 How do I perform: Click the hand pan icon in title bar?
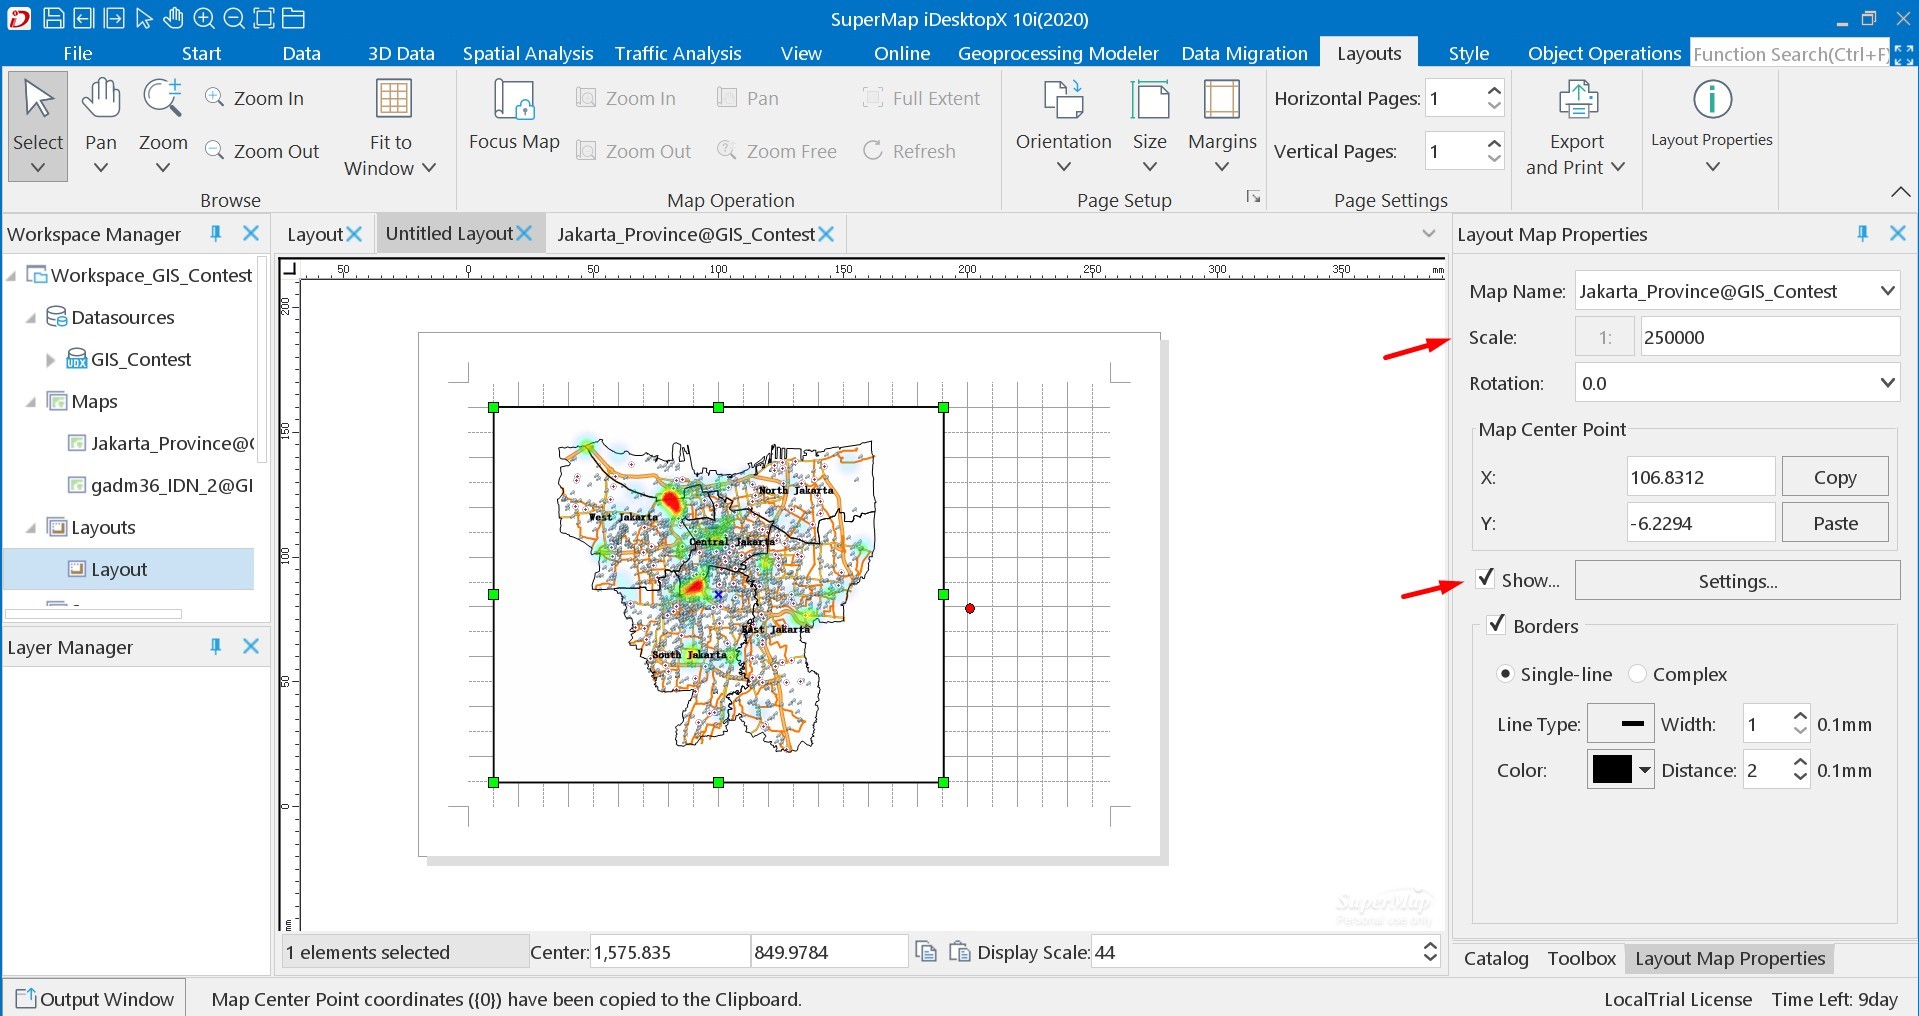pyautogui.click(x=173, y=18)
